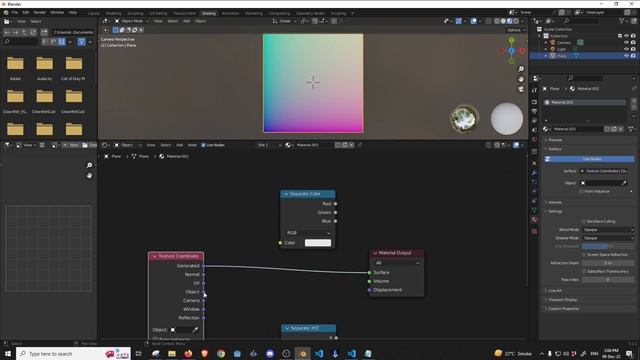Toggle Use Nodes checkbox in node header
Image resolution: width=640 pixels, height=360 pixels.
pyautogui.click(x=203, y=145)
